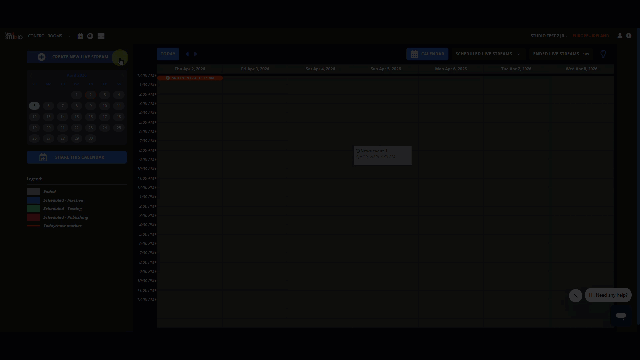Image resolution: width=640 pixels, height=360 pixels.
Task: Click the site logo in the top-left corner
Action: (x=13, y=36)
